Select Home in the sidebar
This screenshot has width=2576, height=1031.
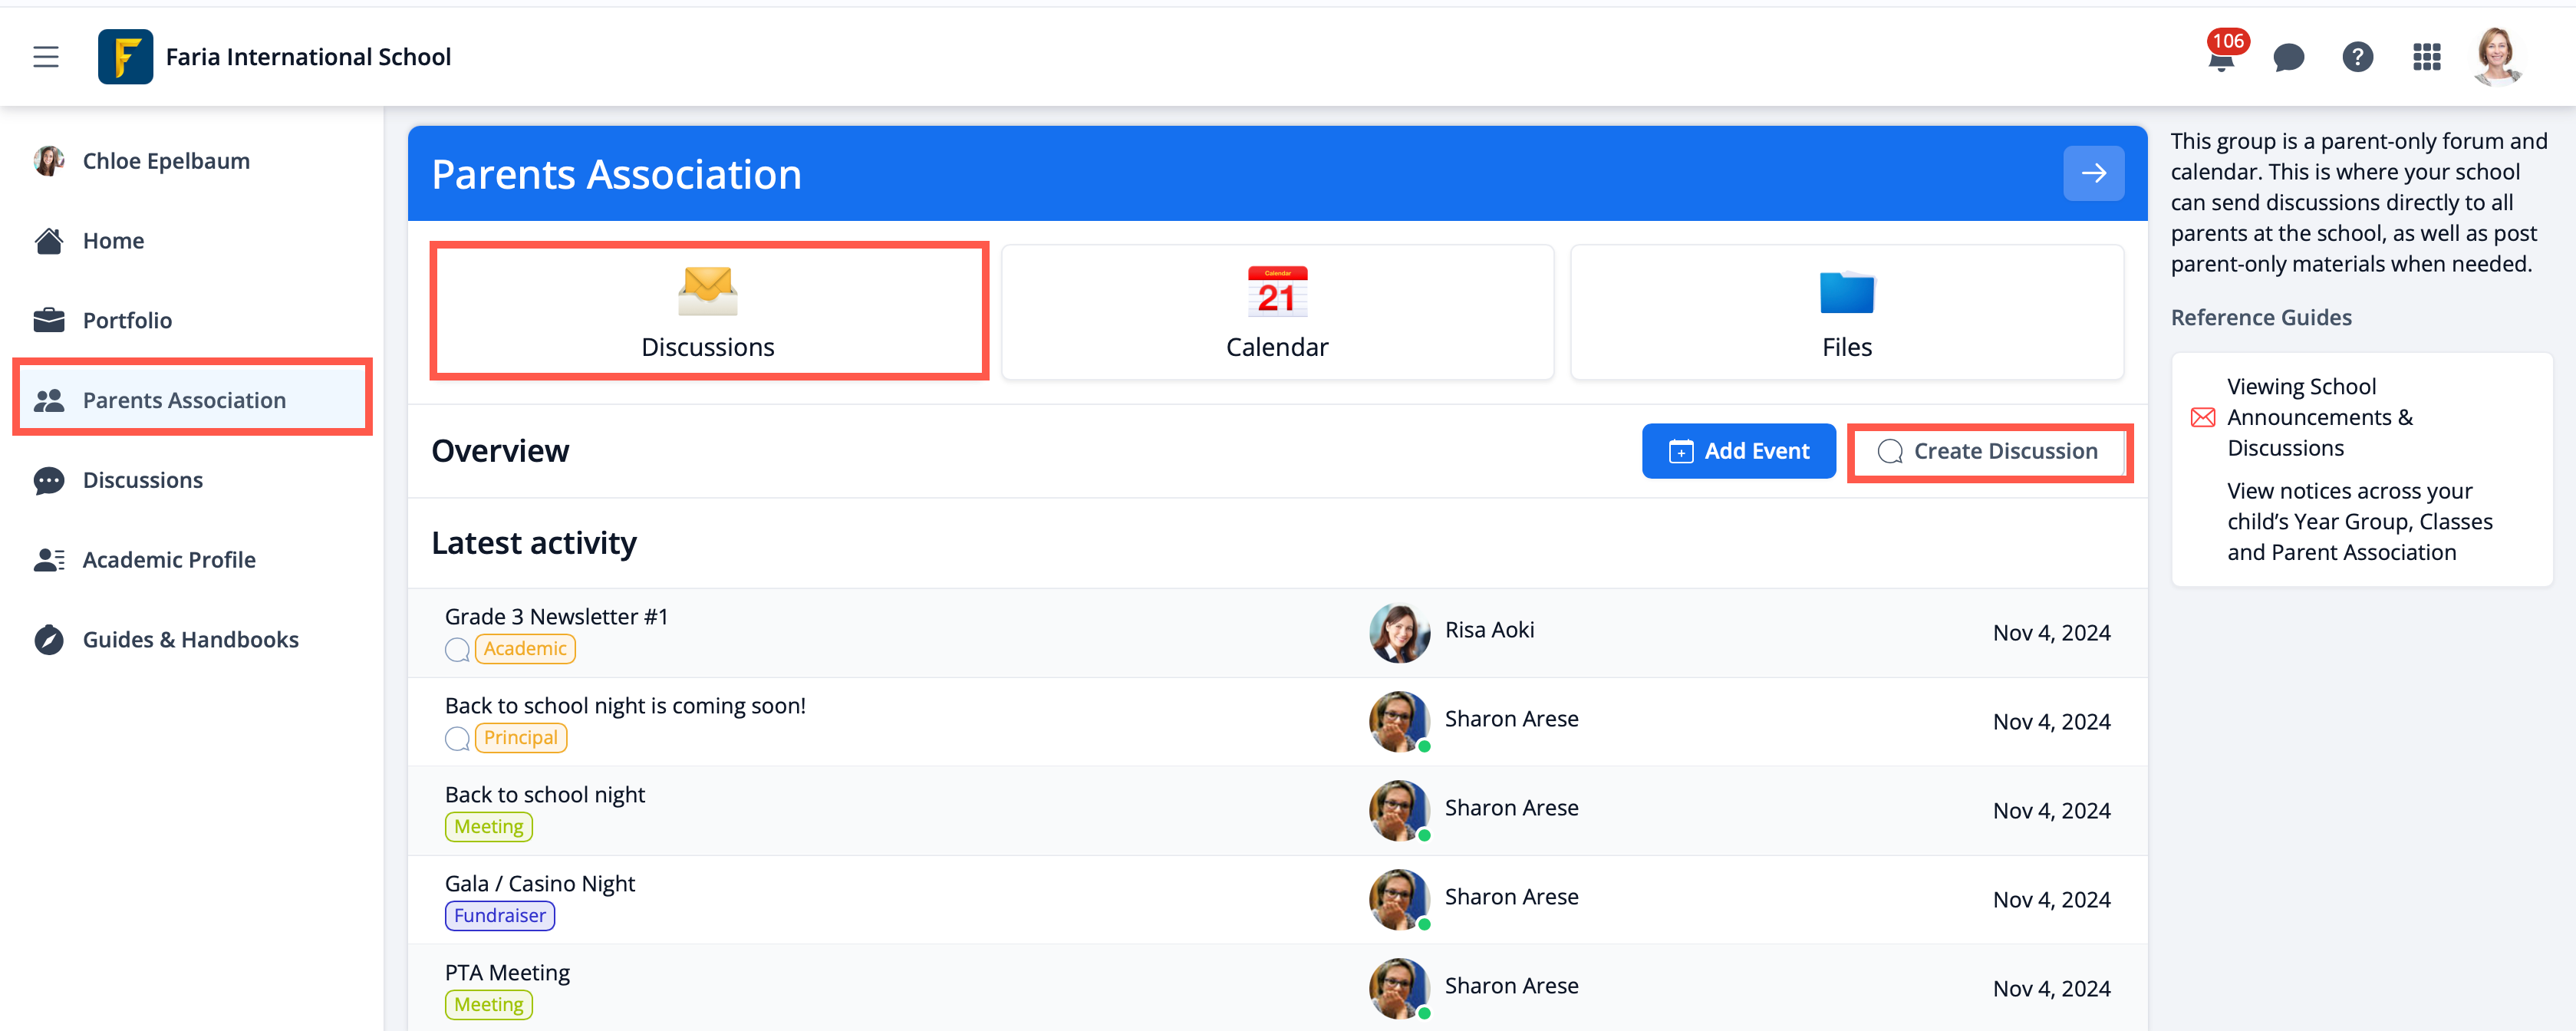tap(113, 241)
